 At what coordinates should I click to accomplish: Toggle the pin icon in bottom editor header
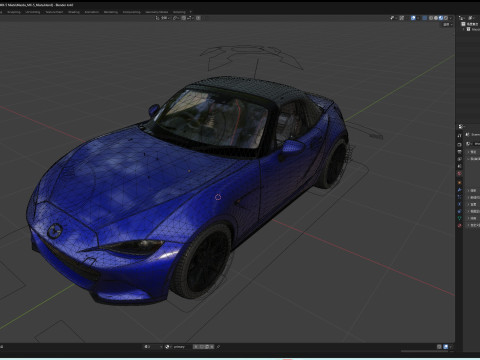pos(218,347)
